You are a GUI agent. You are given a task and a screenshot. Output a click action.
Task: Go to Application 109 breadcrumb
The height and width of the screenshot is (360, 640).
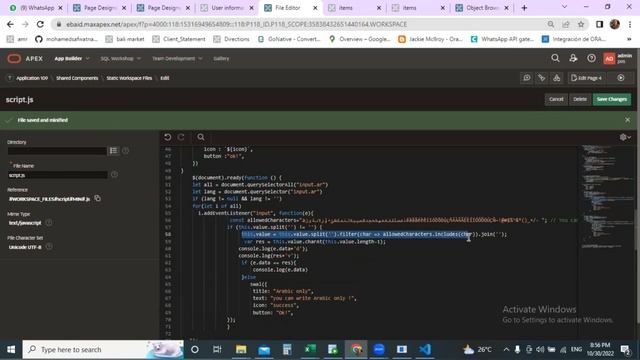click(x=32, y=78)
